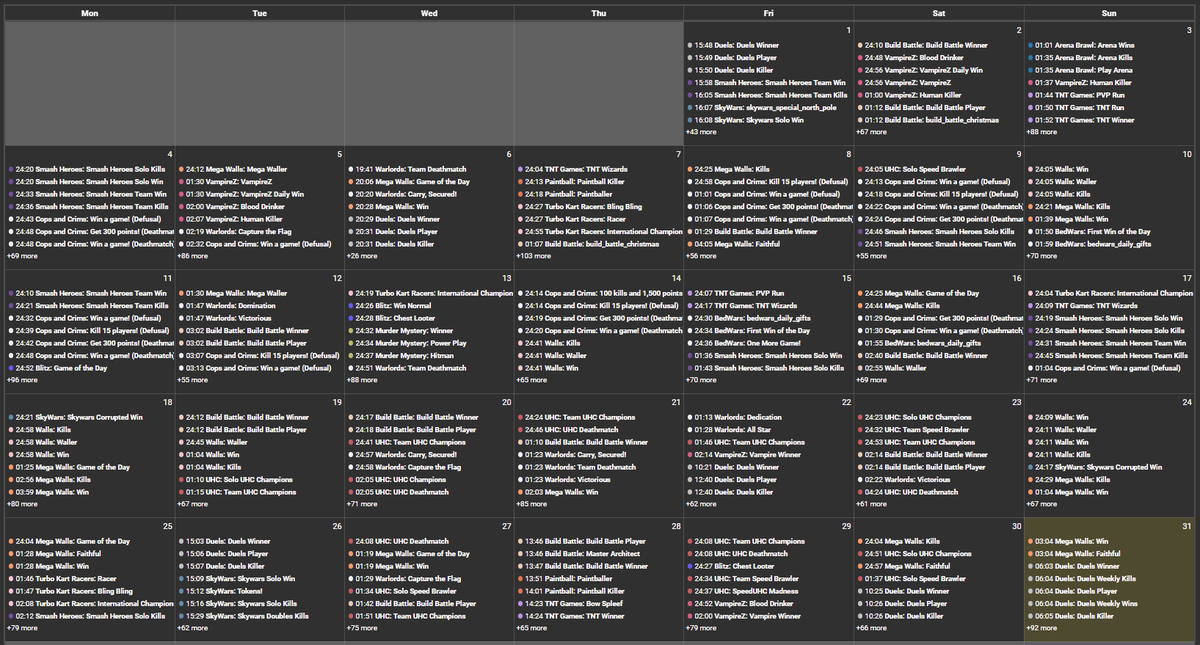Screen dimensions: 1200x645
Task: Open the '+96 more' events link
Action: point(22,380)
